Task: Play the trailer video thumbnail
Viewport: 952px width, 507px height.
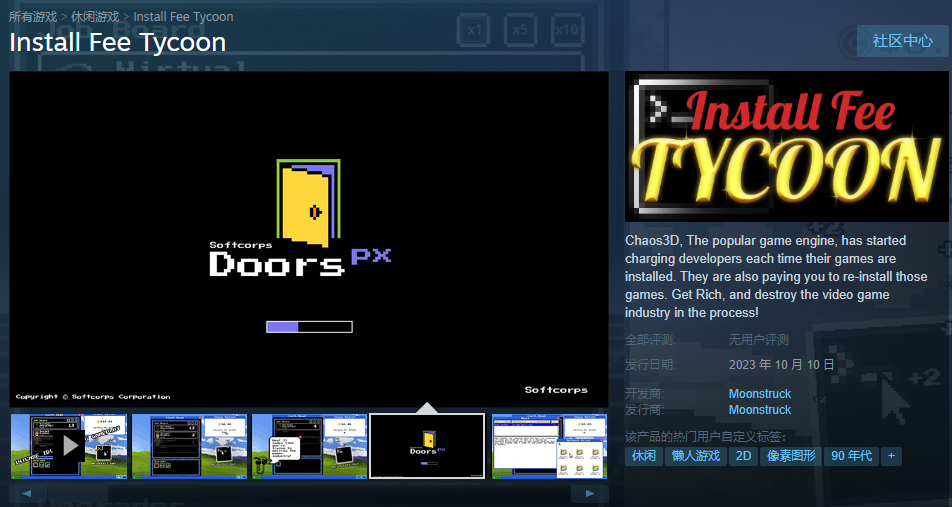Action: pos(69,446)
